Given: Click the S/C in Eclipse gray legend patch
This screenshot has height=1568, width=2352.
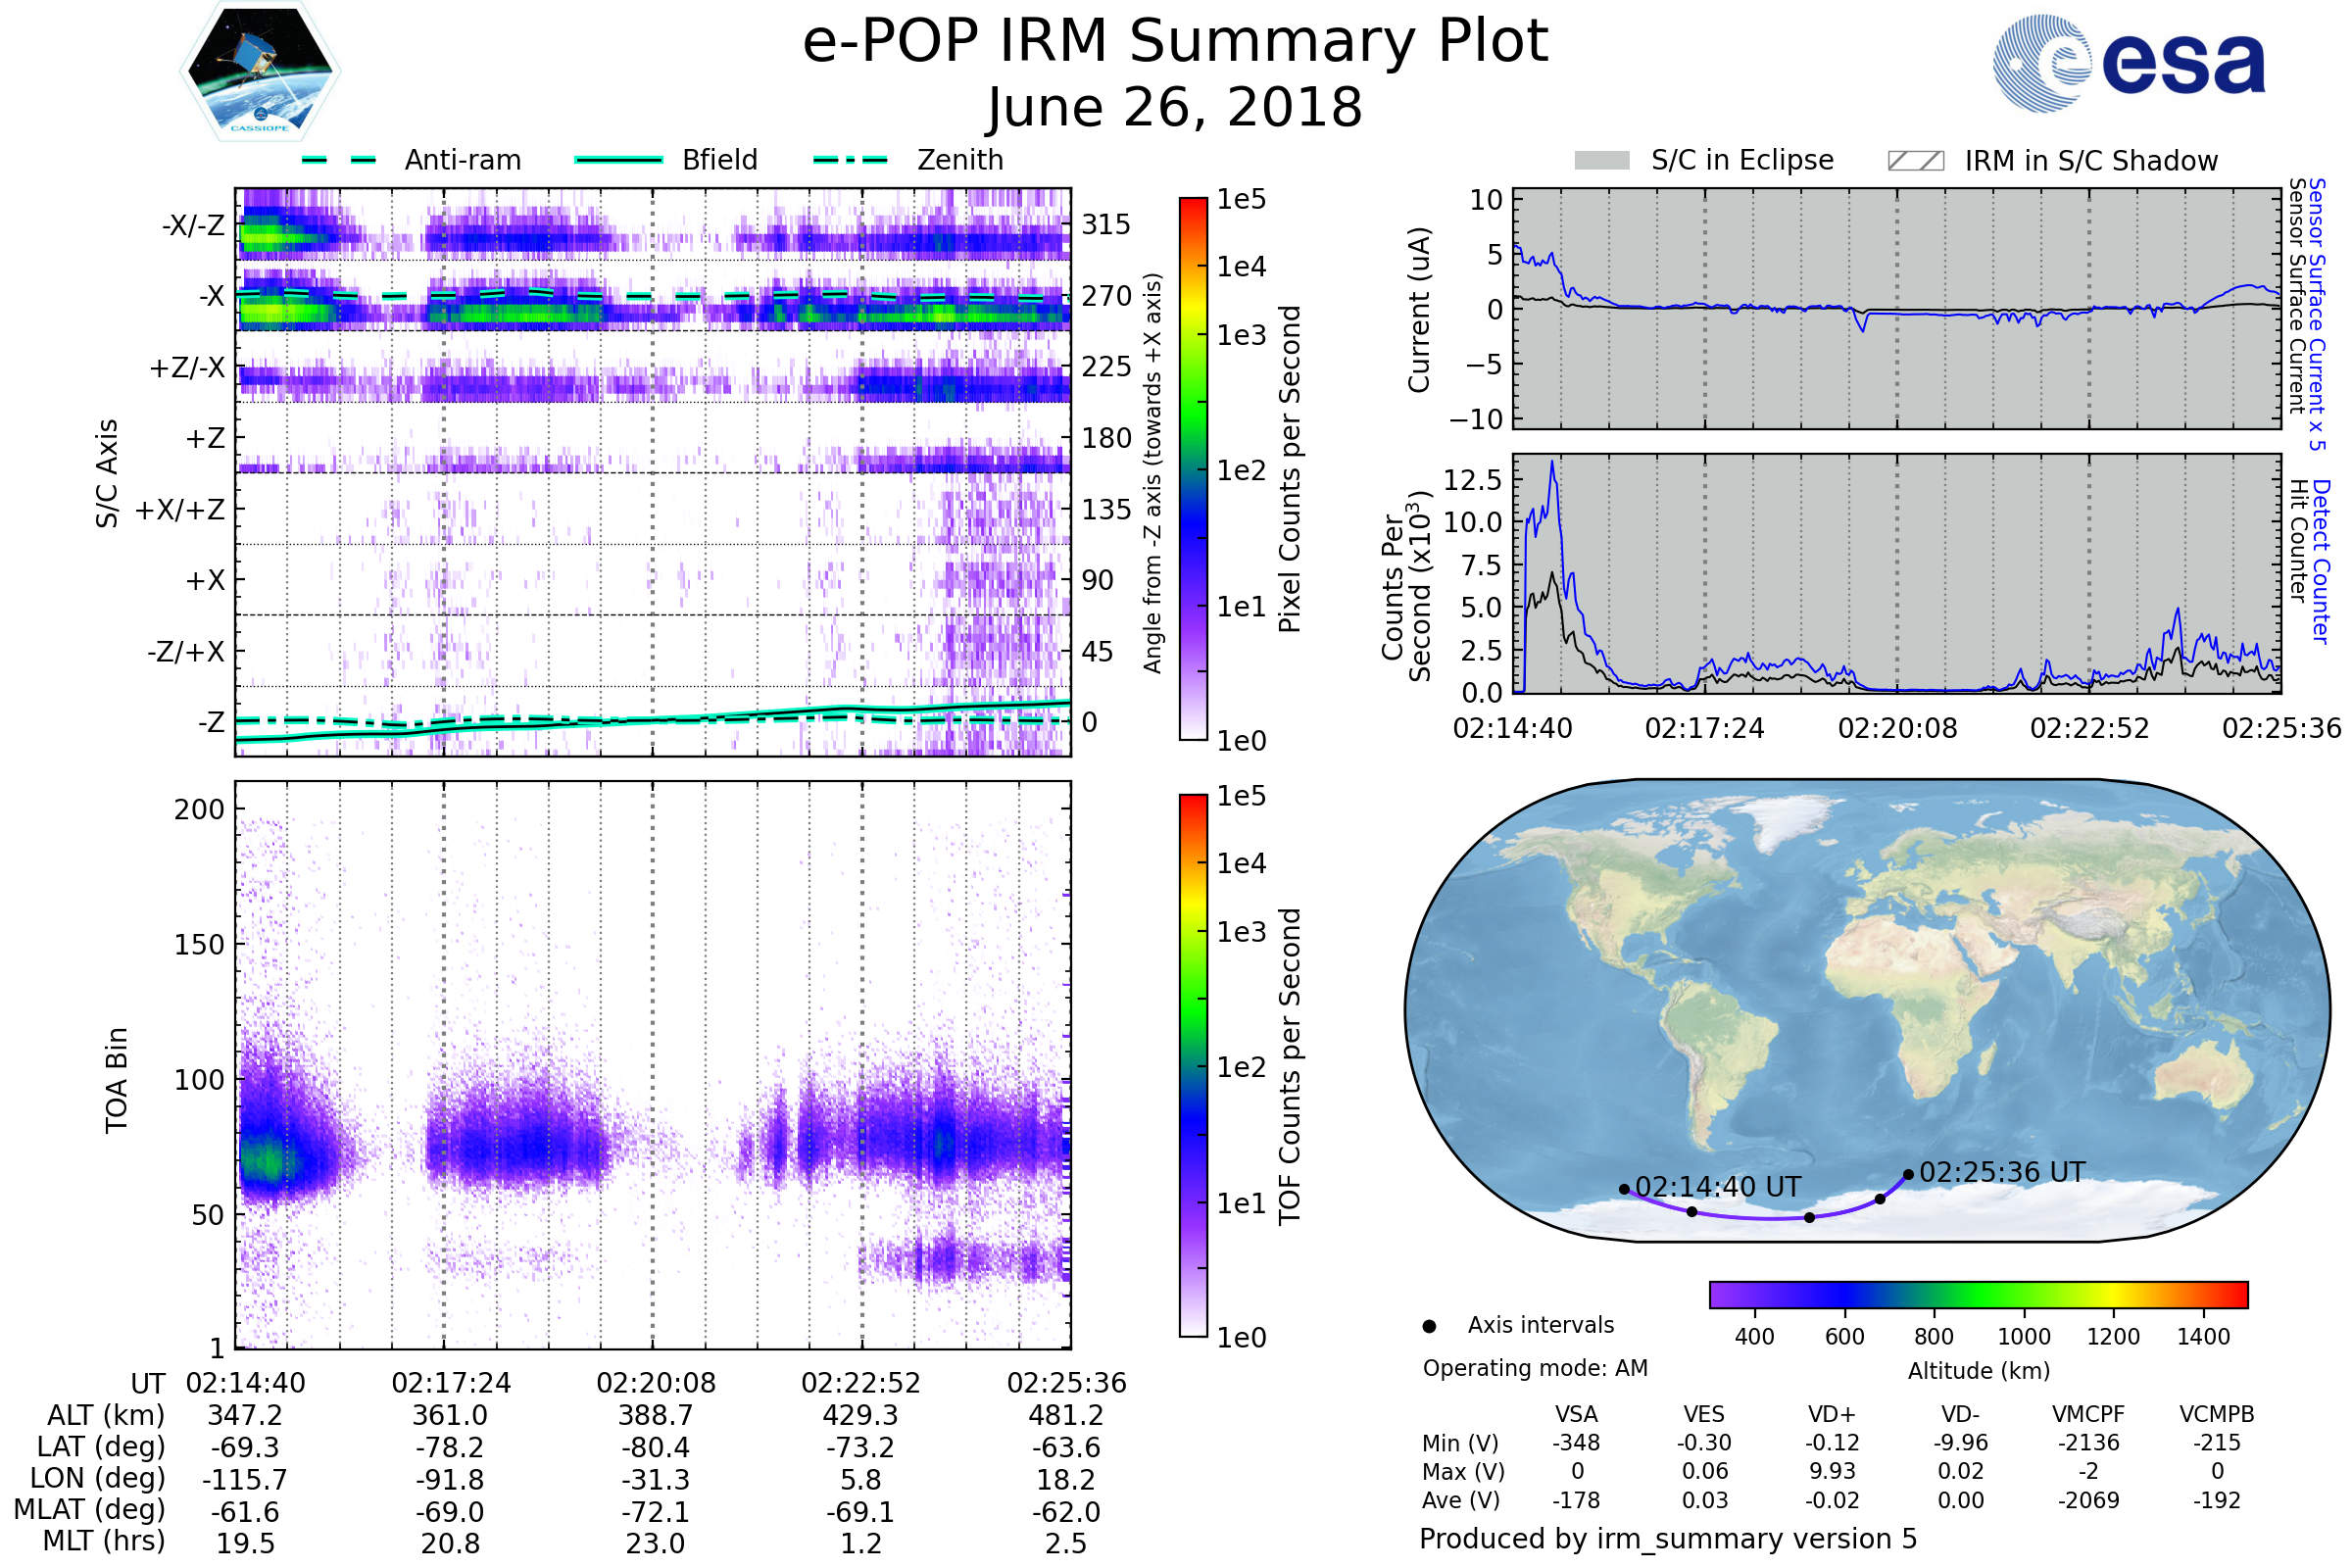Looking at the screenshot, I should 1602,161.
